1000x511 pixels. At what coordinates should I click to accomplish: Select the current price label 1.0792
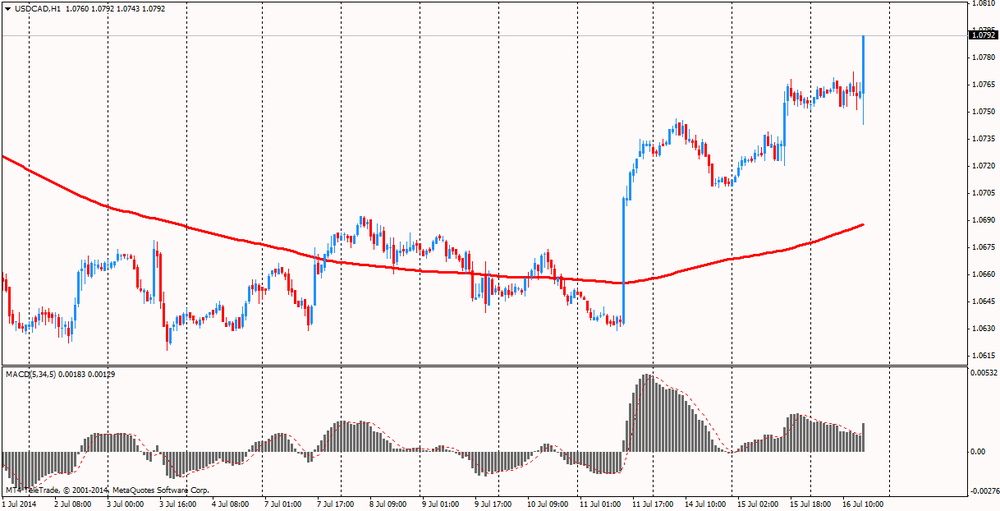pos(982,35)
